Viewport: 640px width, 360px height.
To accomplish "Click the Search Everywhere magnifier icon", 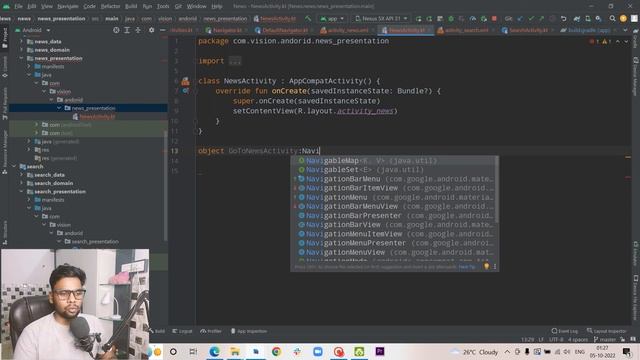I will coord(612,19).
